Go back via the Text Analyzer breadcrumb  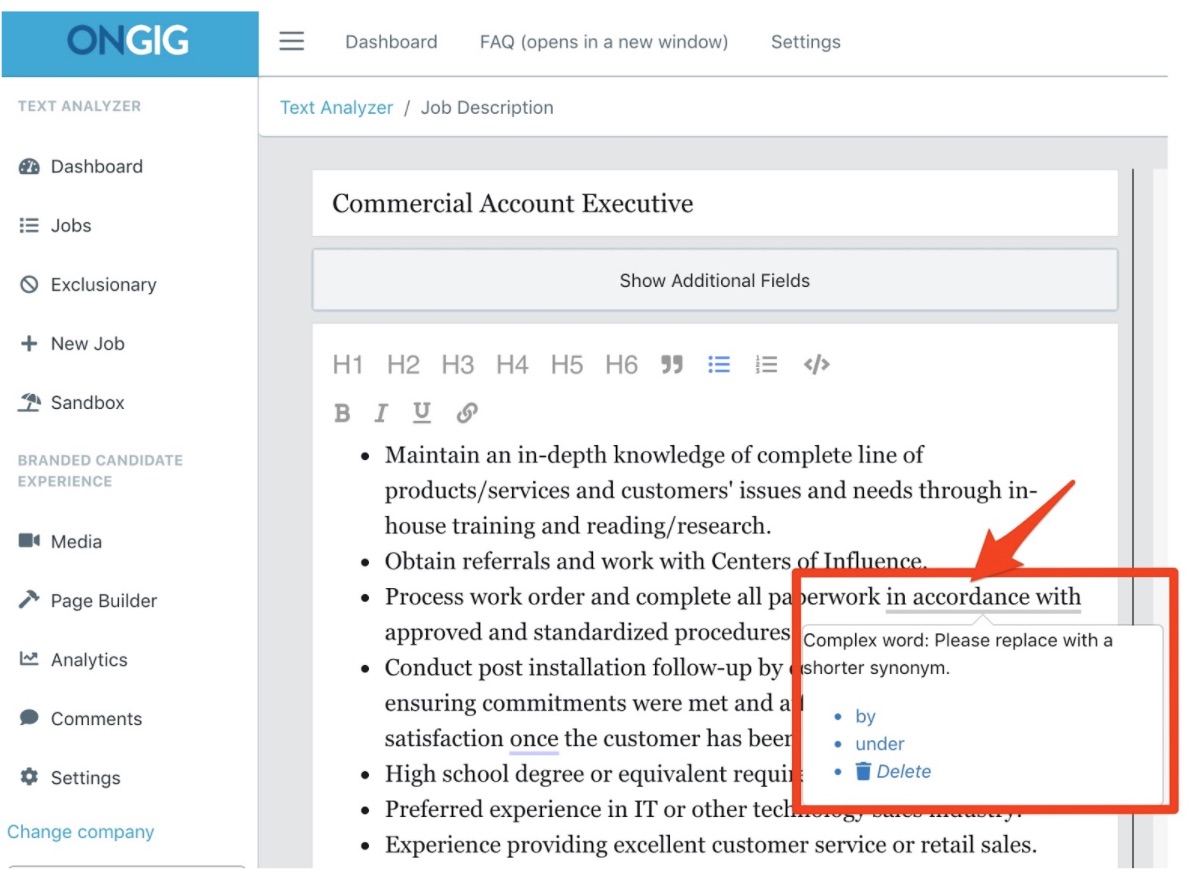click(336, 107)
